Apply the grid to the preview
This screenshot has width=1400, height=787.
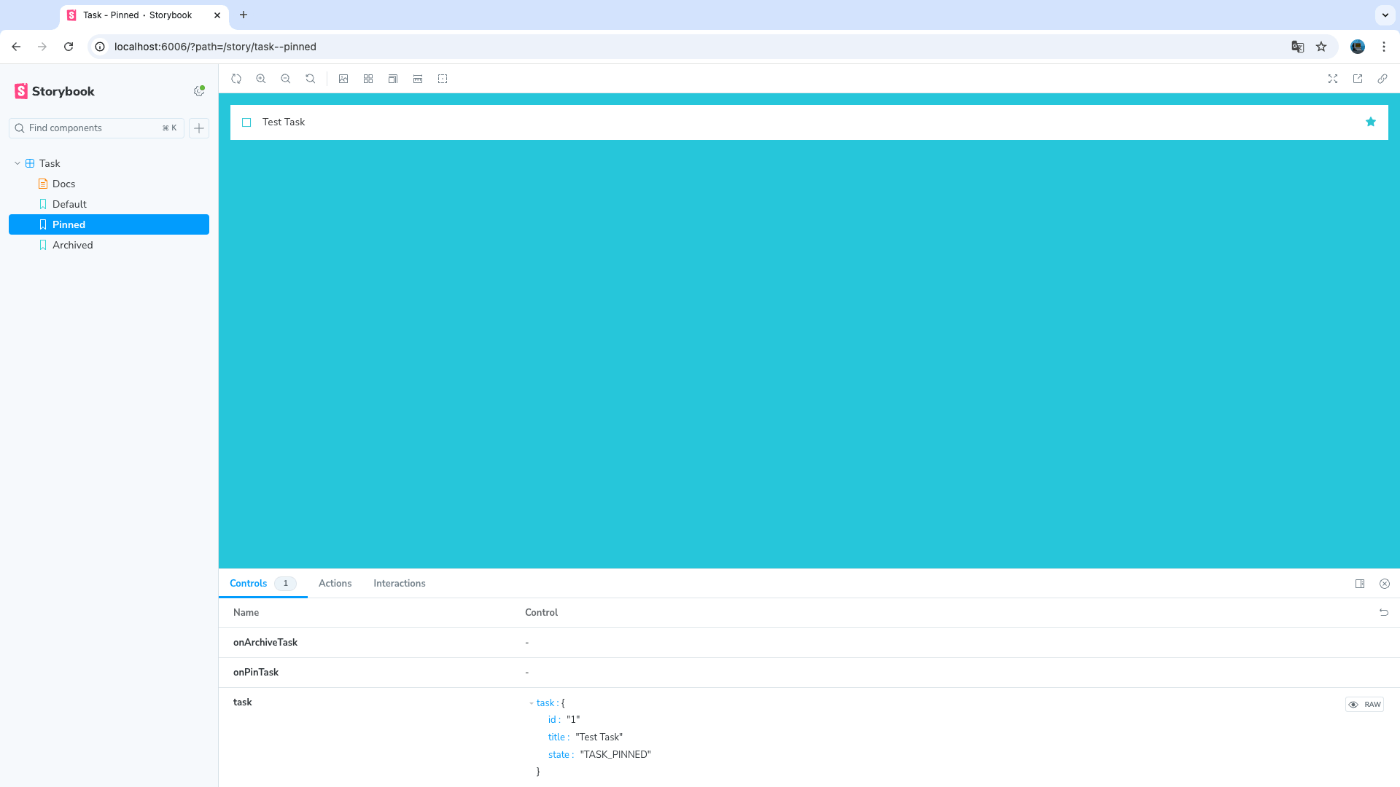point(368,78)
